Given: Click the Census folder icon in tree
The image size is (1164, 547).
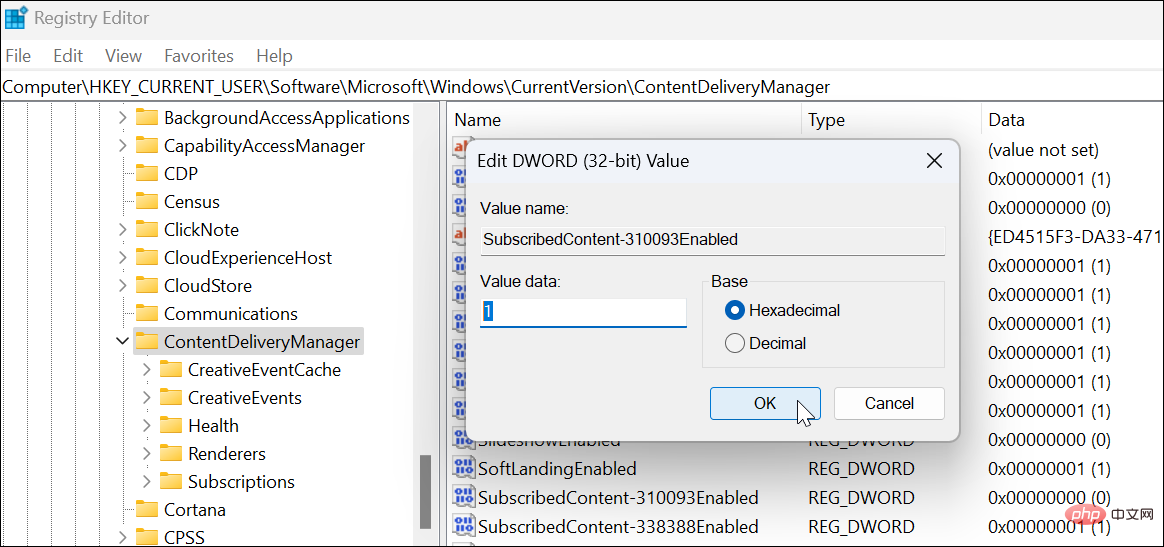Looking at the screenshot, I should [x=147, y=202].
